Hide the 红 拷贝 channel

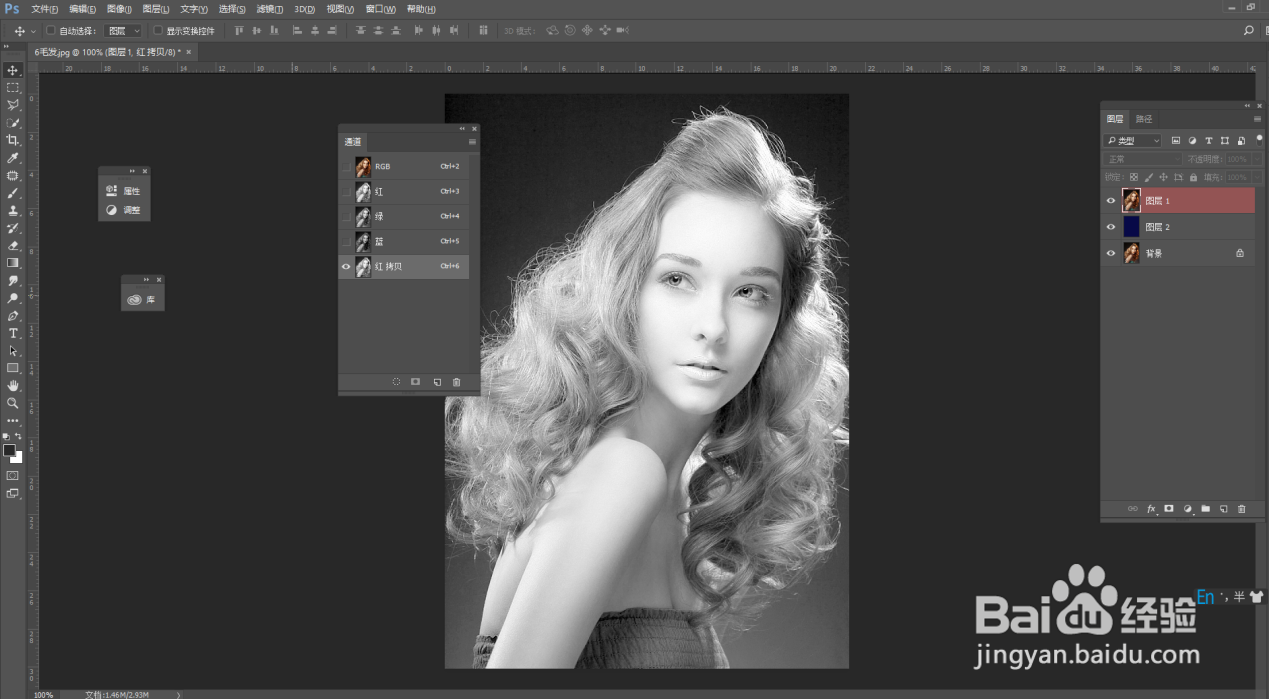[346, 266]
